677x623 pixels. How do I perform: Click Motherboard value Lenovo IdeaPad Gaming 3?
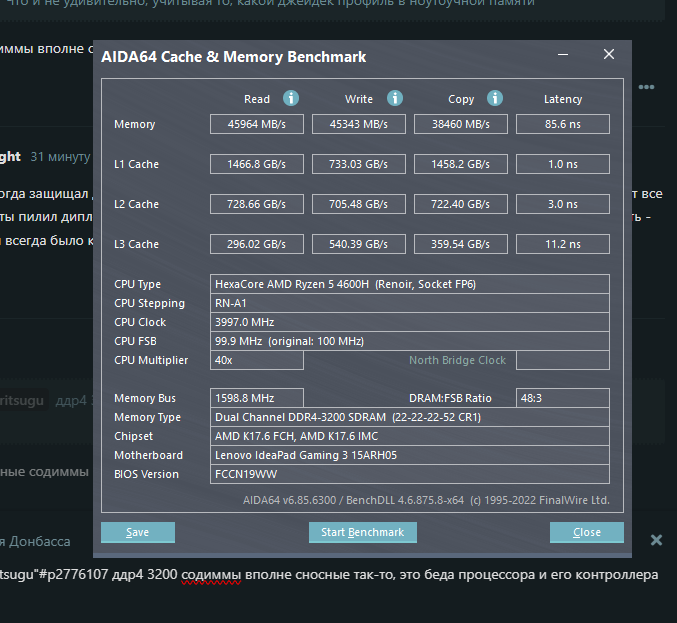point(410,455)
